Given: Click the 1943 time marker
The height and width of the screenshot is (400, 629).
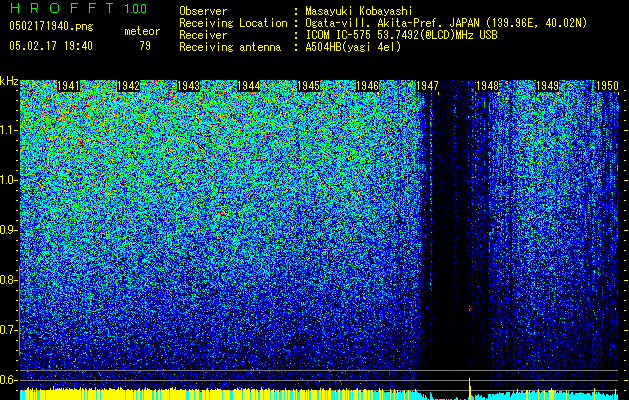Looking at the screenshot, I should coord(188,86).
